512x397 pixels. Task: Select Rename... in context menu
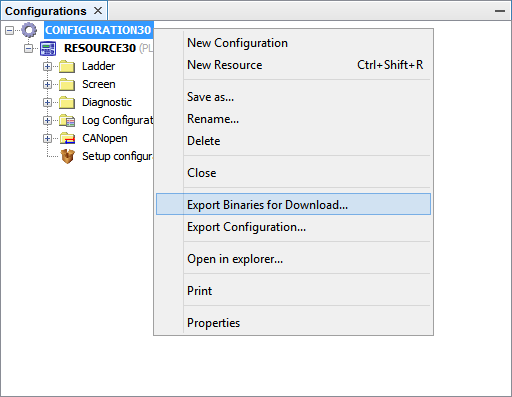point(293,119)
